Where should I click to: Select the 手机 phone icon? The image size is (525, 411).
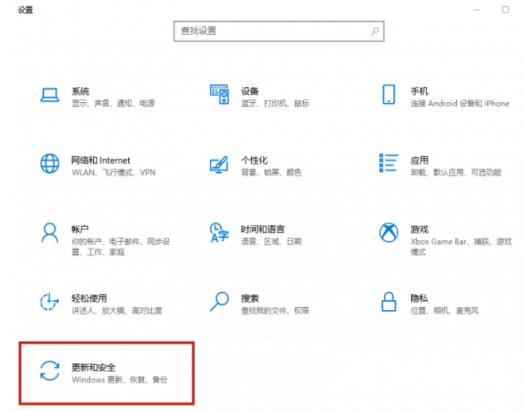point(389,94)
